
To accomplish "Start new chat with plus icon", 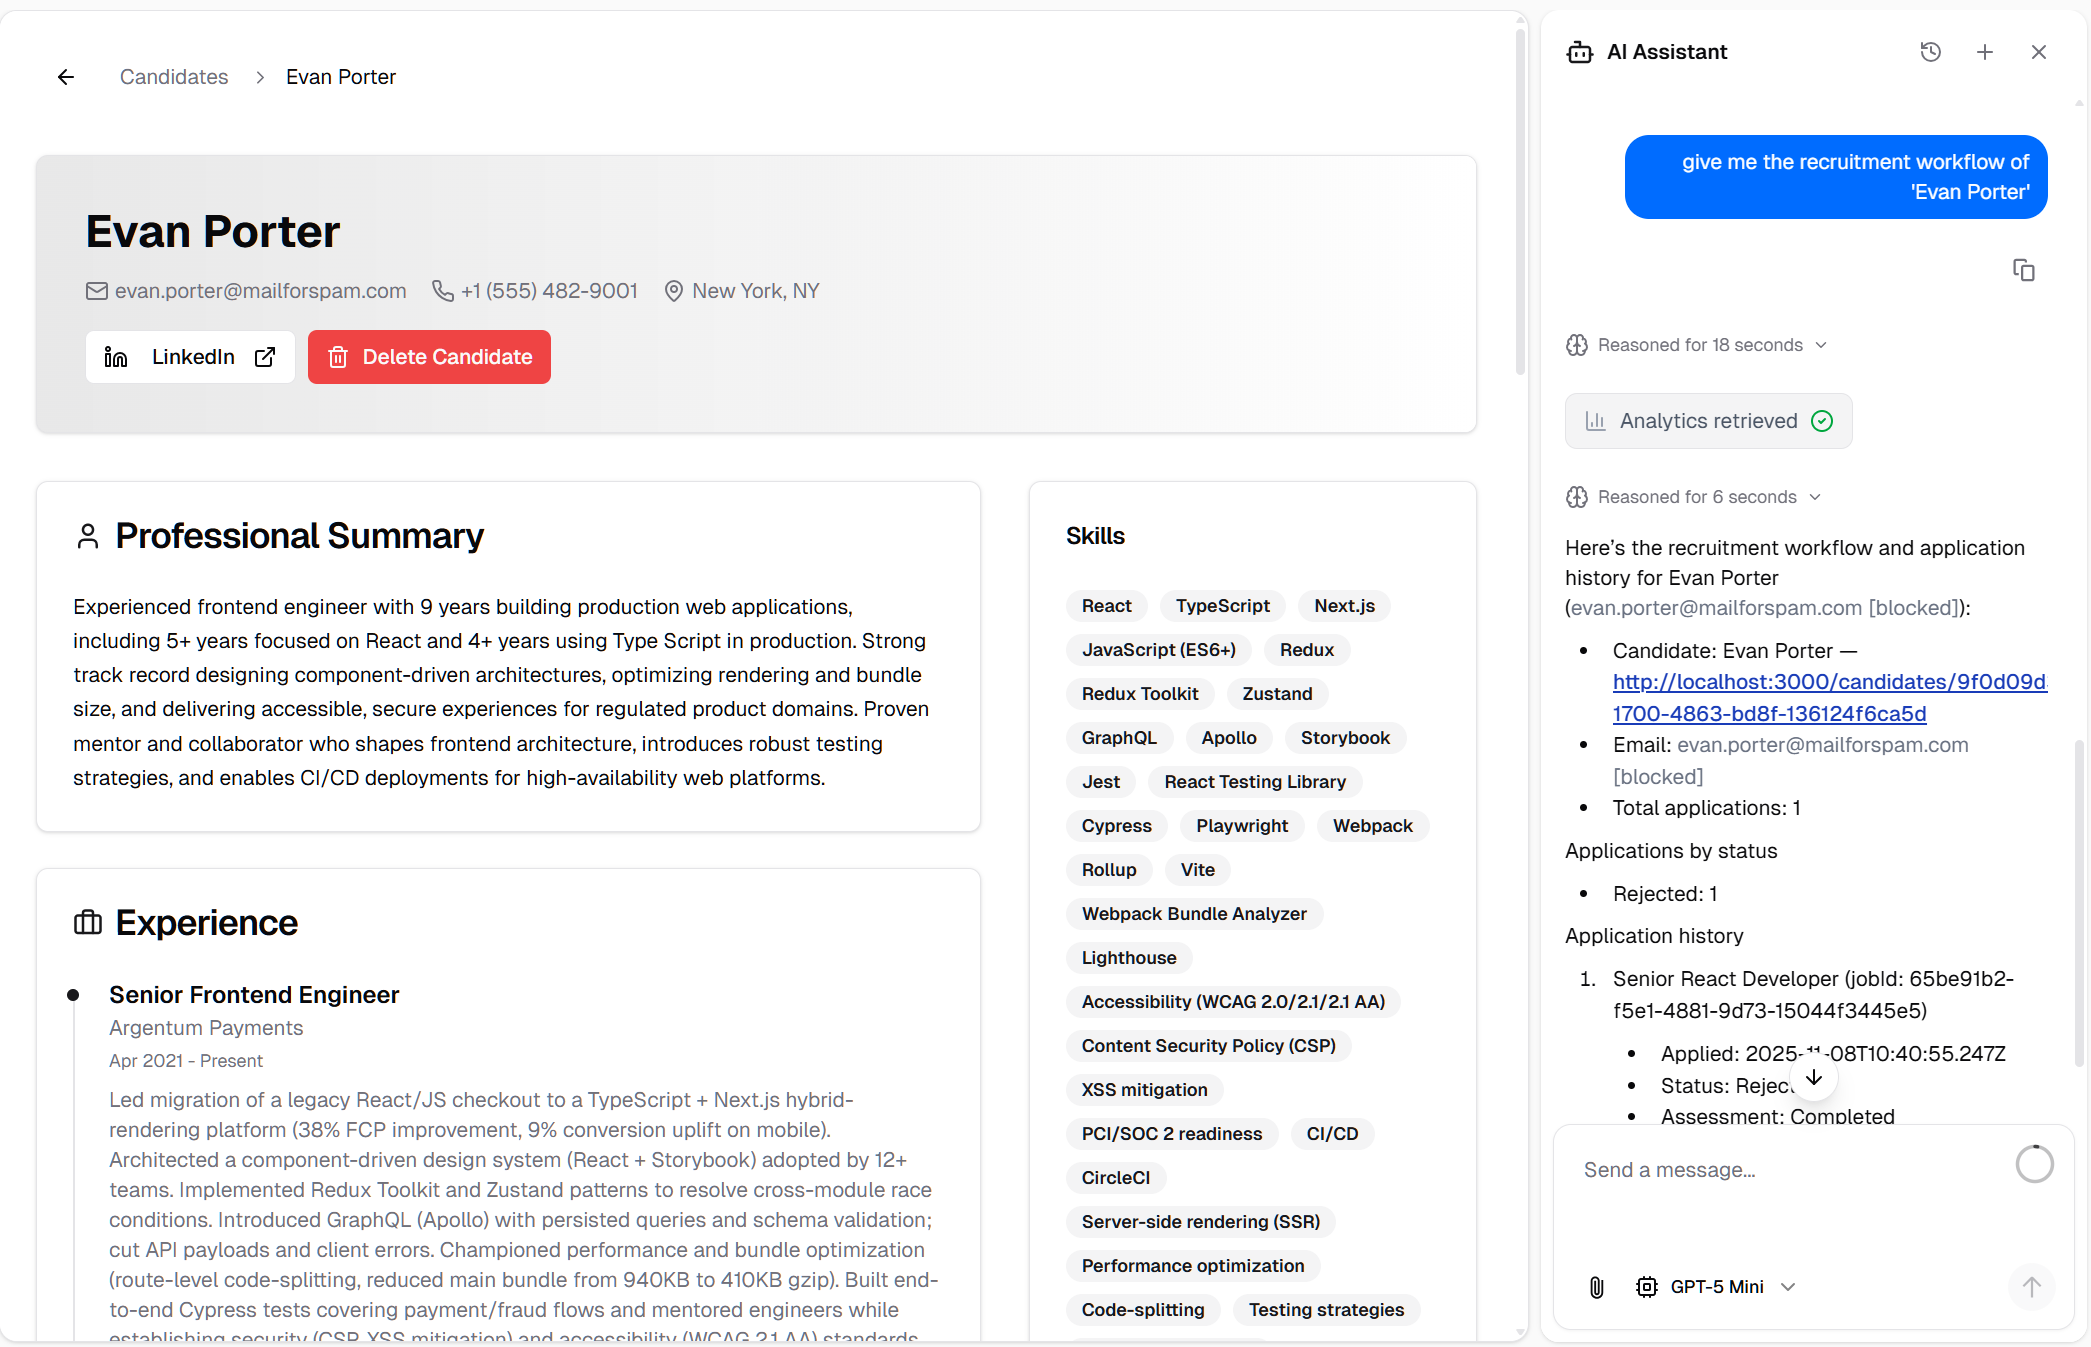I will pos(1984,52).
